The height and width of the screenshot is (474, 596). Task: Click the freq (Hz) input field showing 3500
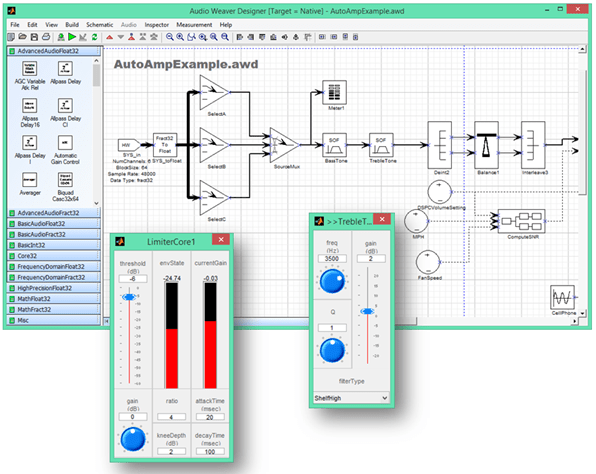click(x=332, y=258)
